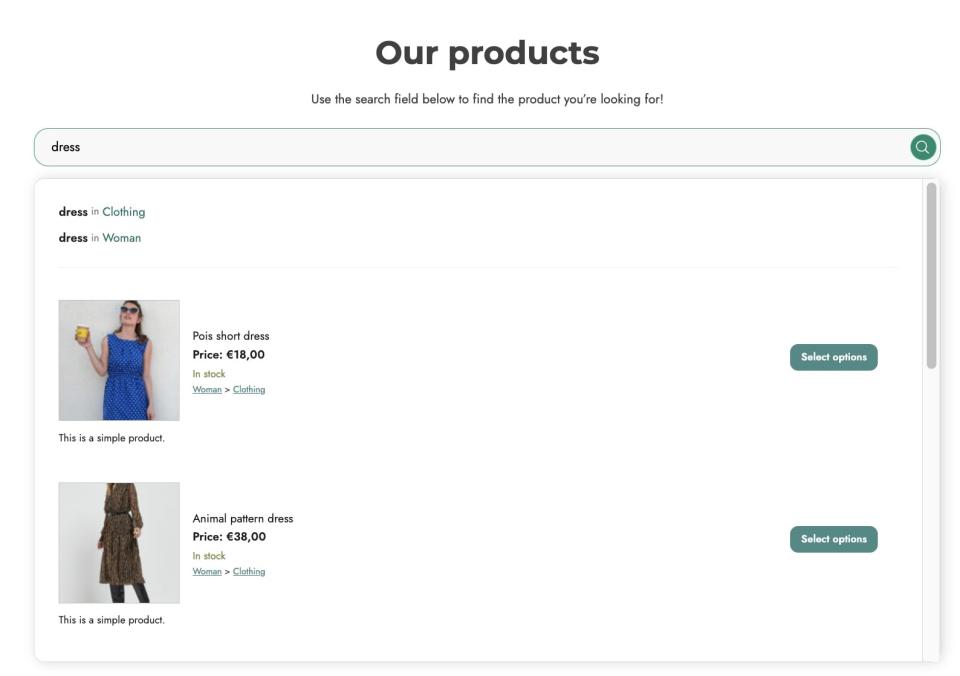The height and width of the screenshot is (676, 960).
Task: Click the 'Pois short dress' title
Action: click(231, 336)
